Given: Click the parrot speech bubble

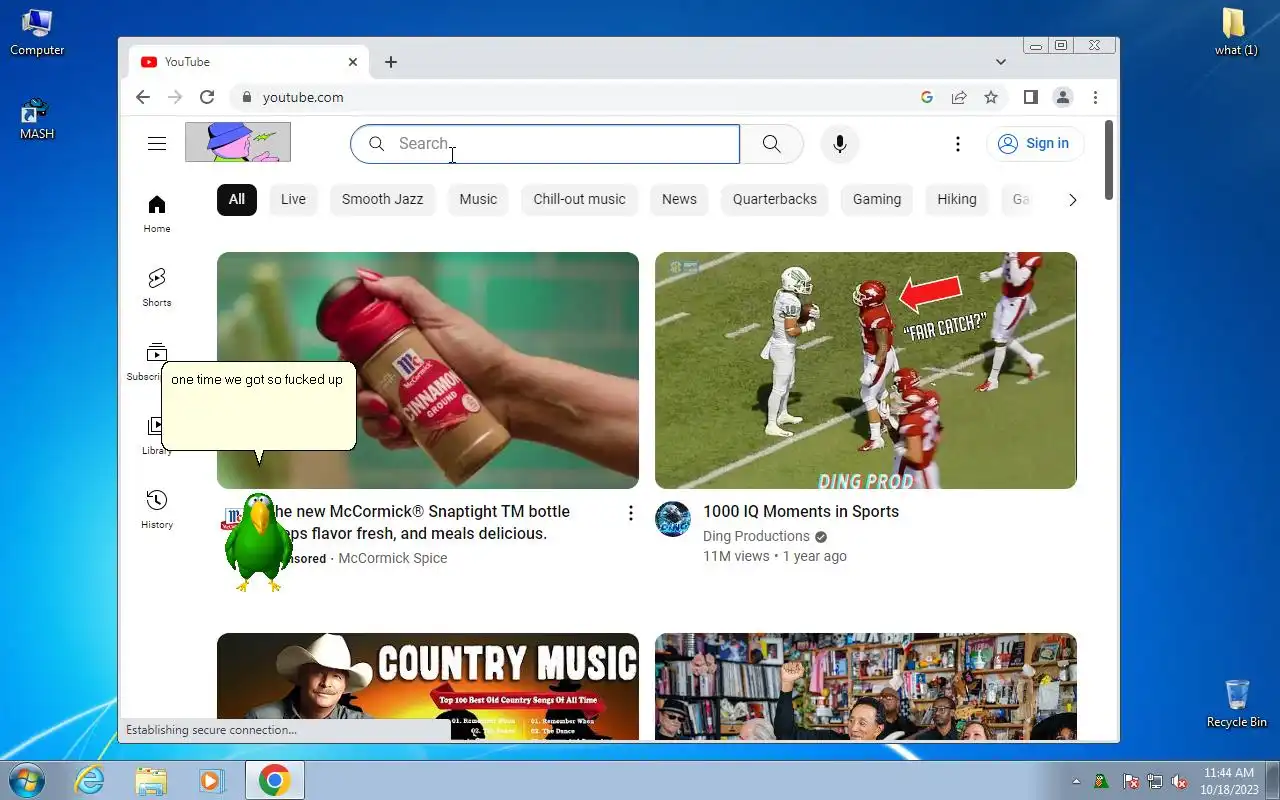Looking at the screenshot, I should [x=258, y=407].
